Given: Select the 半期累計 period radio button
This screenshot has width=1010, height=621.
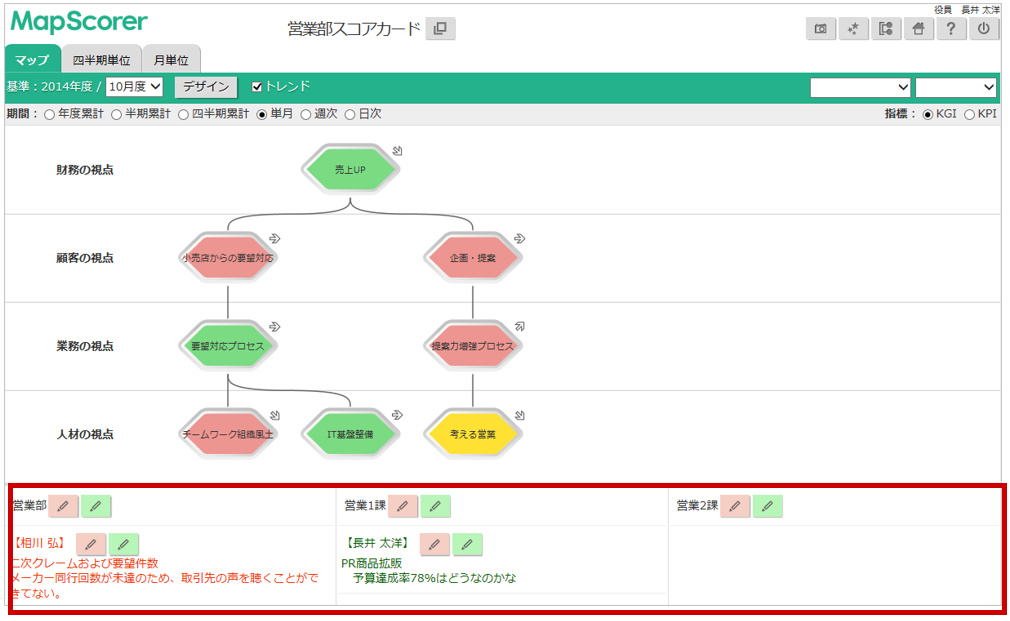Looking at the screenshot, I should click(x=117, y=115).
